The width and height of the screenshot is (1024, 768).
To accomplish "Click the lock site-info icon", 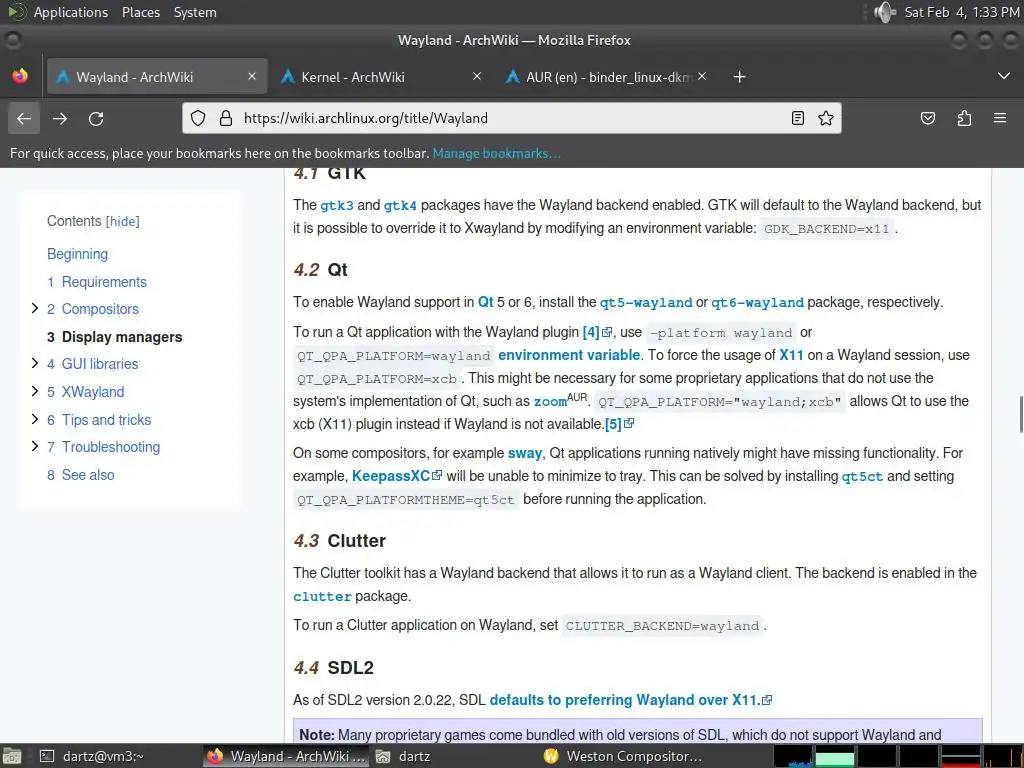I will coord(226,118).
